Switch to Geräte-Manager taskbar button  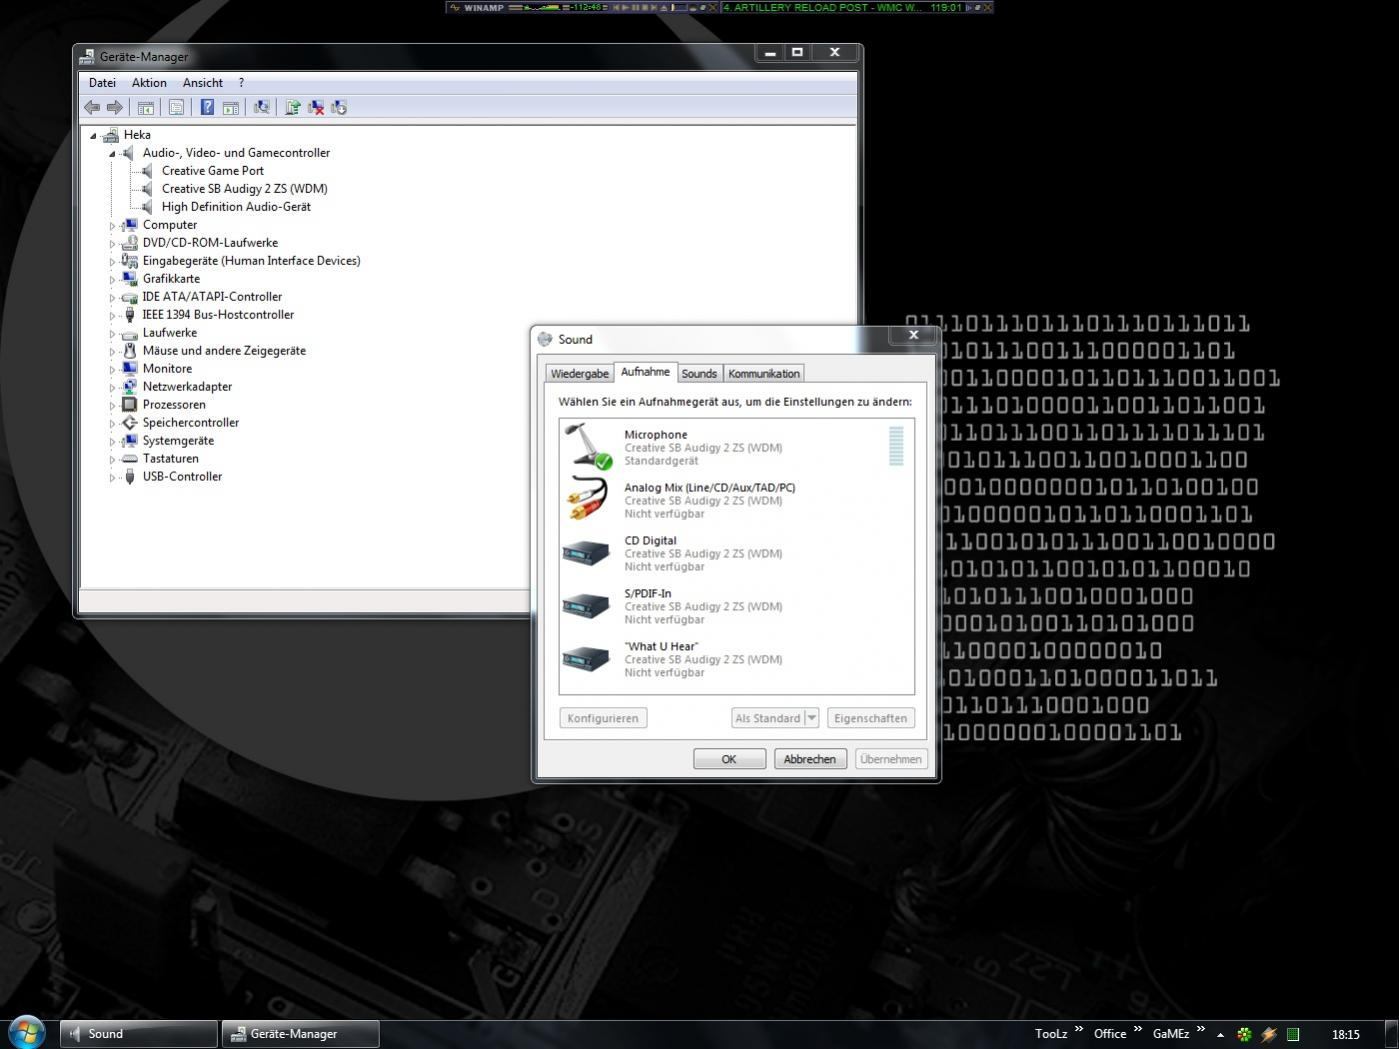301,1034
